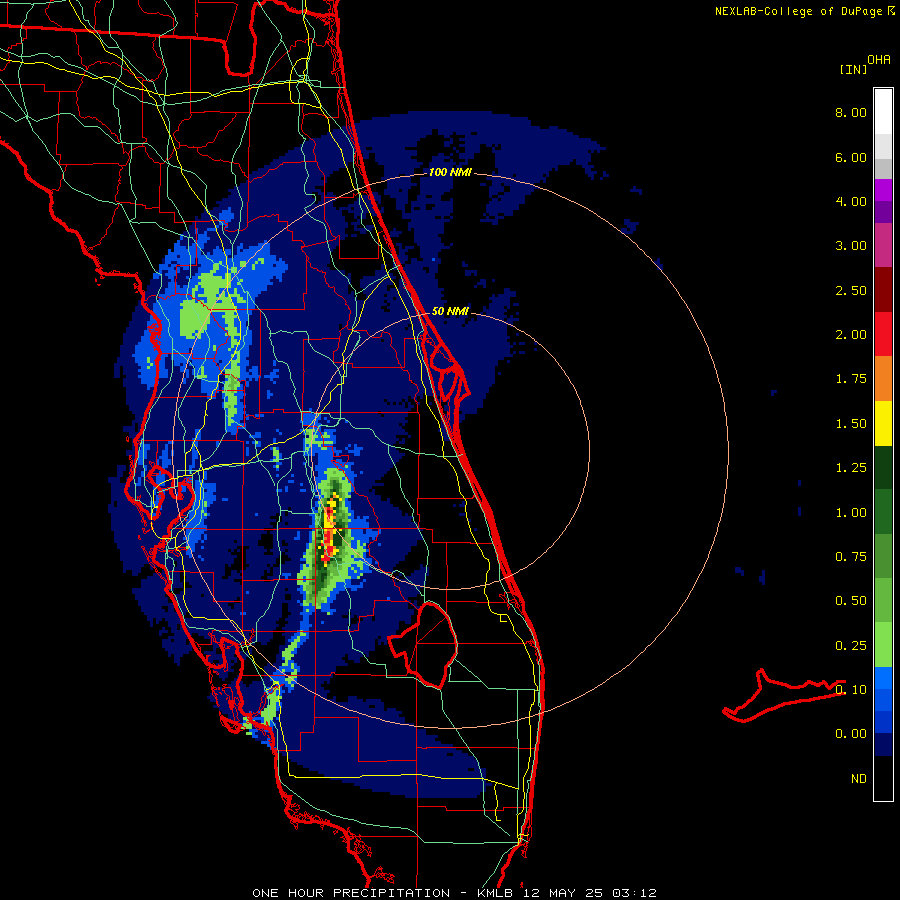
Task: Click the "1.50" legend value
Action: pos(851,424)
